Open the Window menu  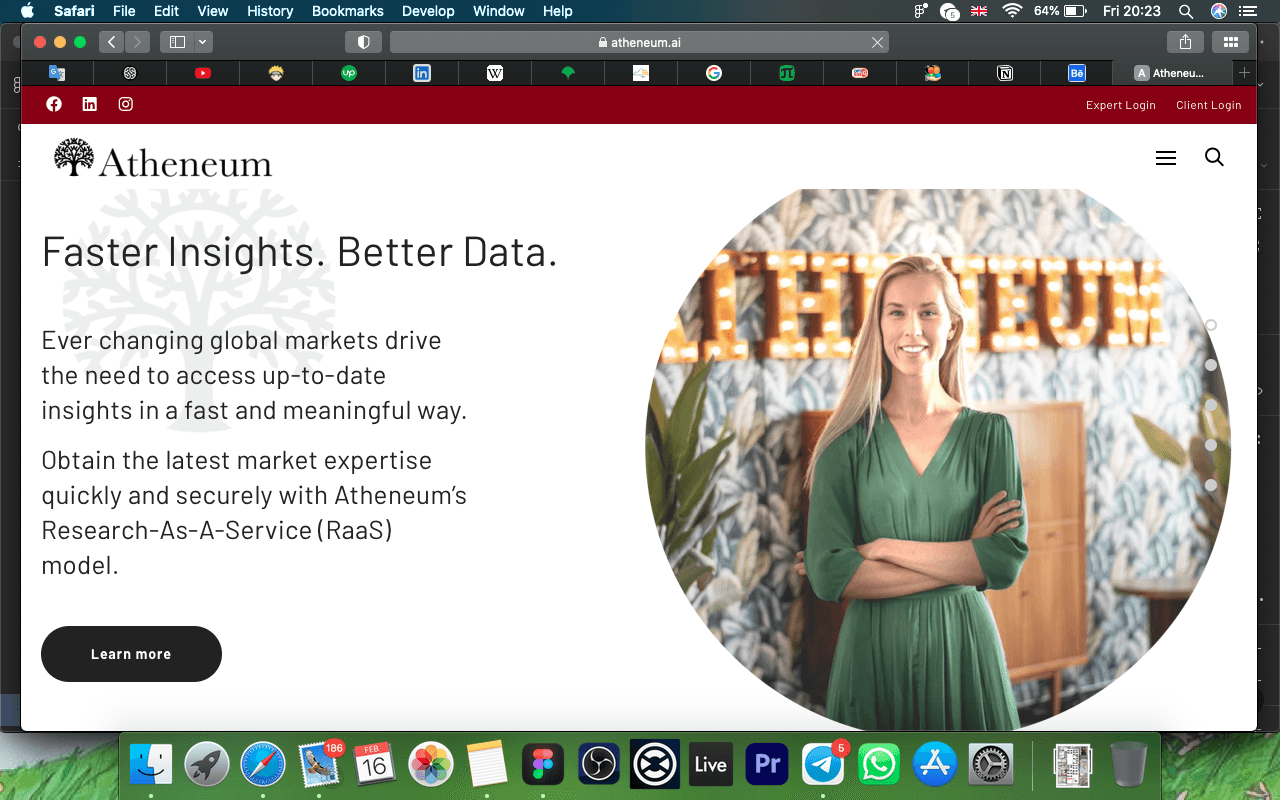(x=498, y=11)
